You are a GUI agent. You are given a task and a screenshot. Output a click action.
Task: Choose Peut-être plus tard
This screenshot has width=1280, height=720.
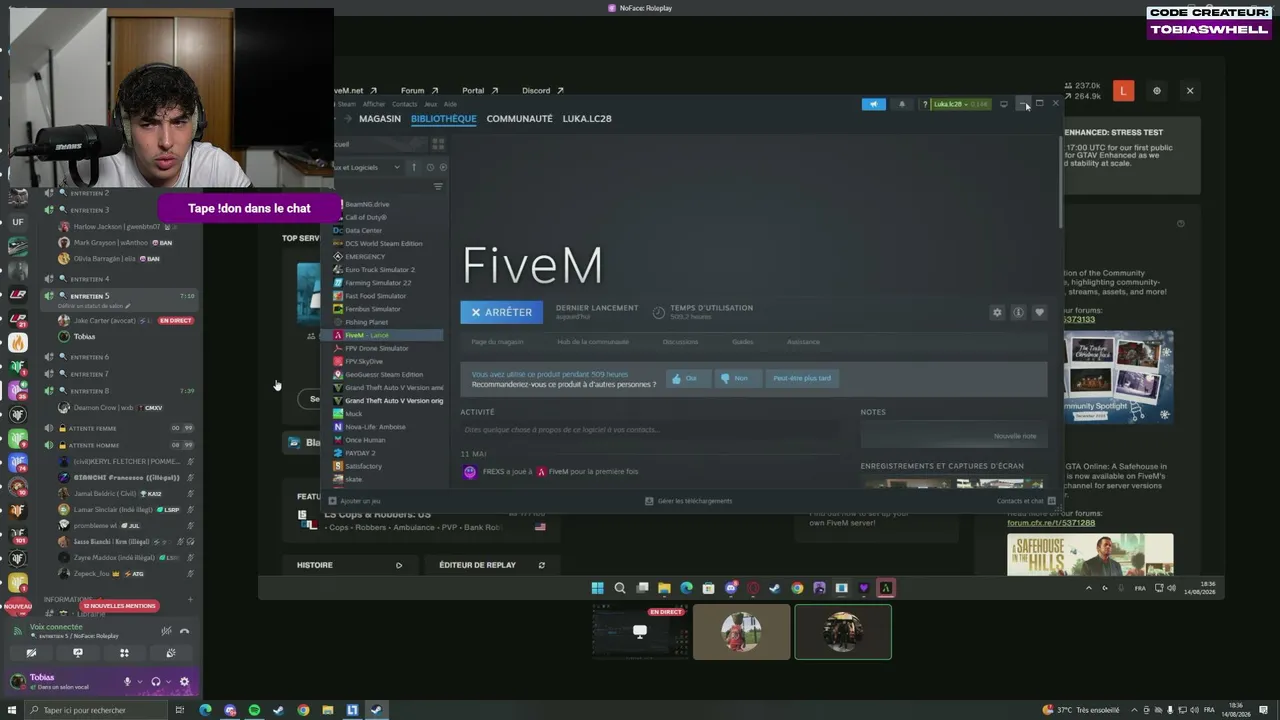point(802,378)
